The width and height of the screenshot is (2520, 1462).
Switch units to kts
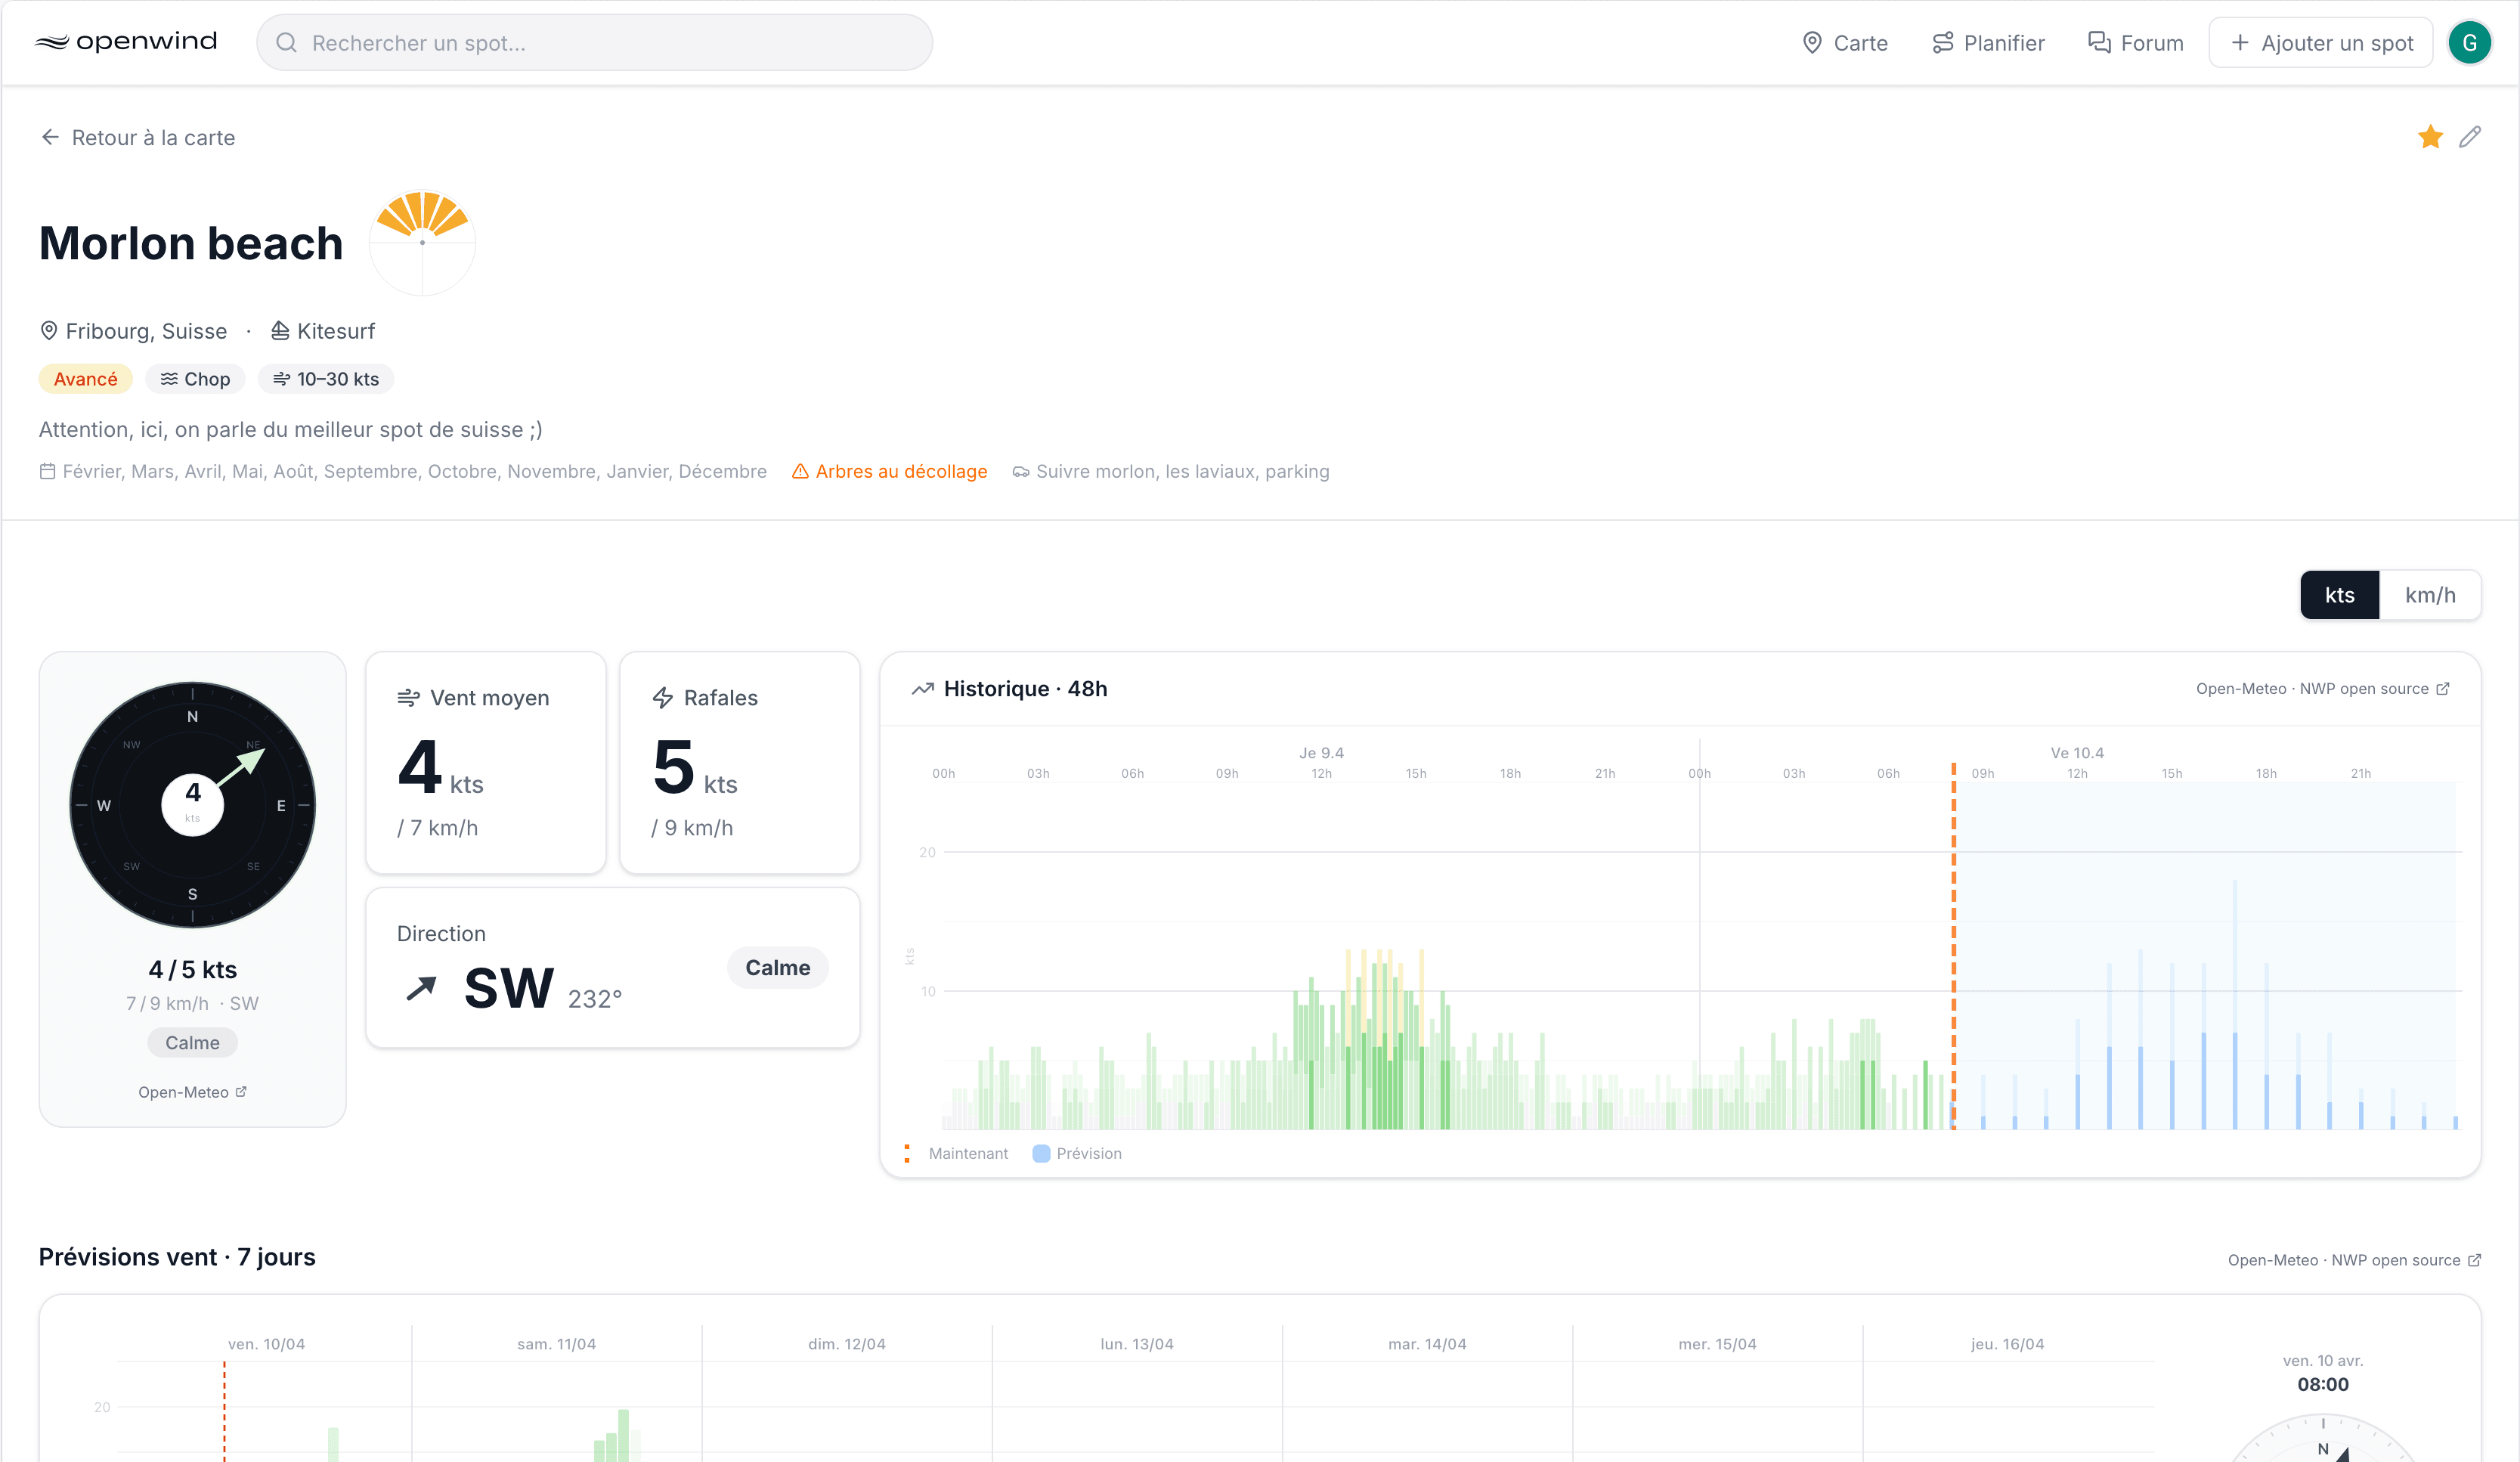2339,595
